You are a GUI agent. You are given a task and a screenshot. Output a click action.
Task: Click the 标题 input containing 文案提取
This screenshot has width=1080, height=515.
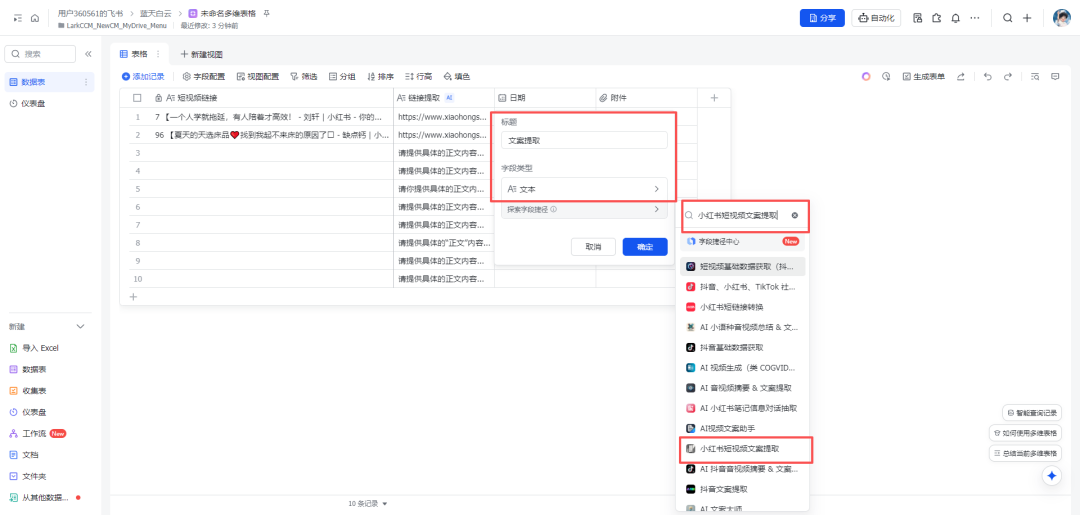click(x=584, y=140)
